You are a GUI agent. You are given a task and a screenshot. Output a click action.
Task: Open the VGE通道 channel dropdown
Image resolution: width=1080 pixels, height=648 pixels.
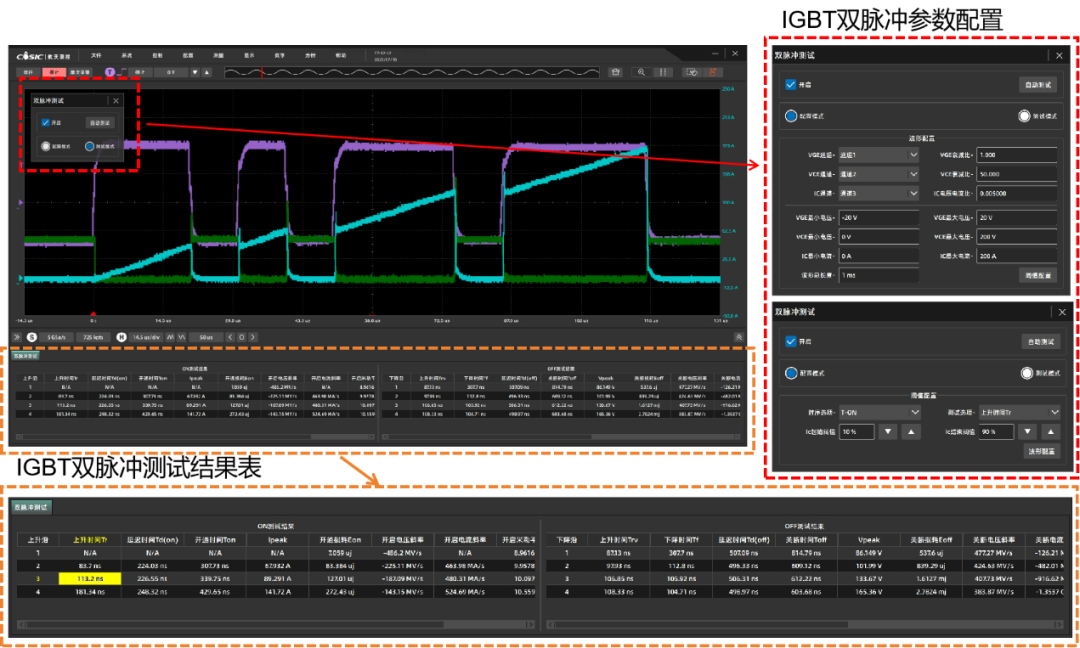tap(878, 155)
